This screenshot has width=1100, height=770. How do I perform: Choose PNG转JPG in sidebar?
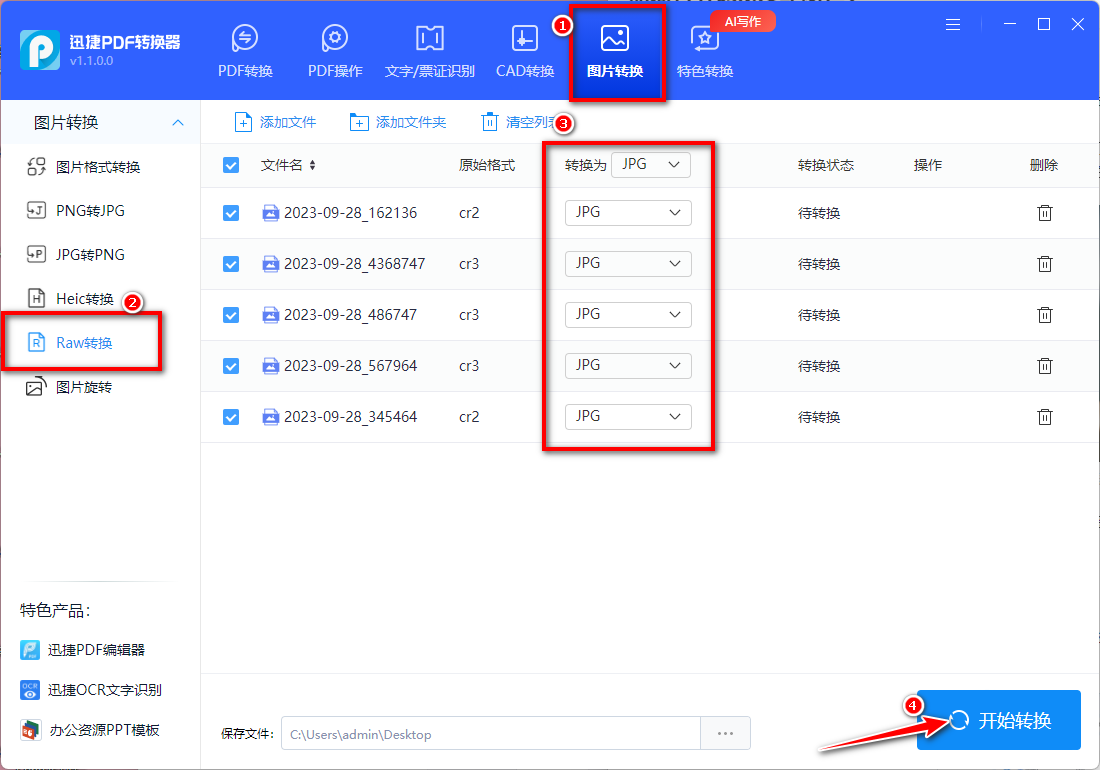[76, 210]
